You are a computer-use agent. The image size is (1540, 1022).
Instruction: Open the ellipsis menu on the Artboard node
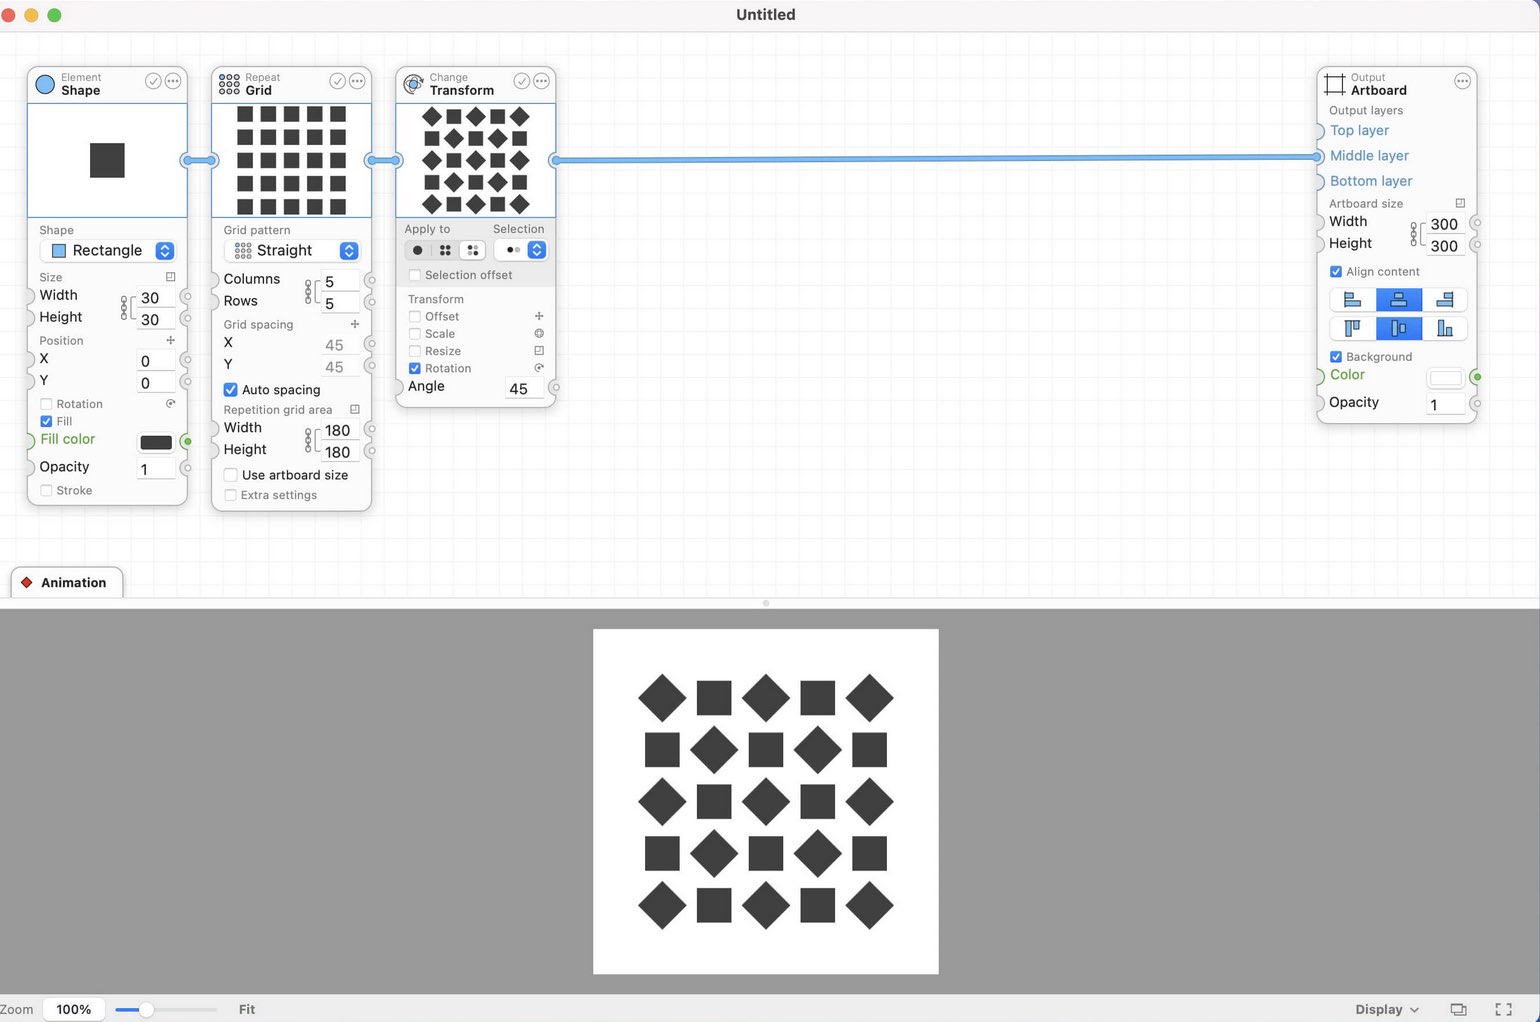pos(1462,81)
